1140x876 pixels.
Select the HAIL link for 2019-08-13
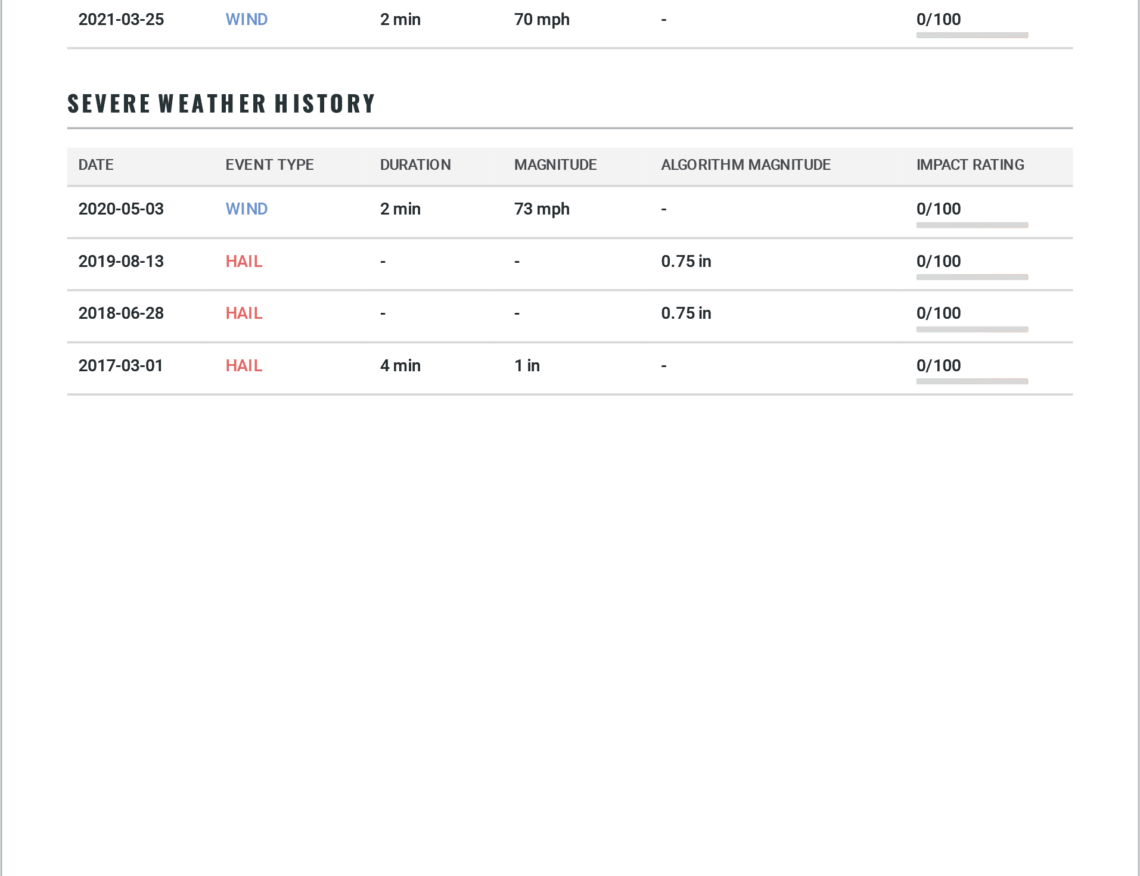pos(243,261)
